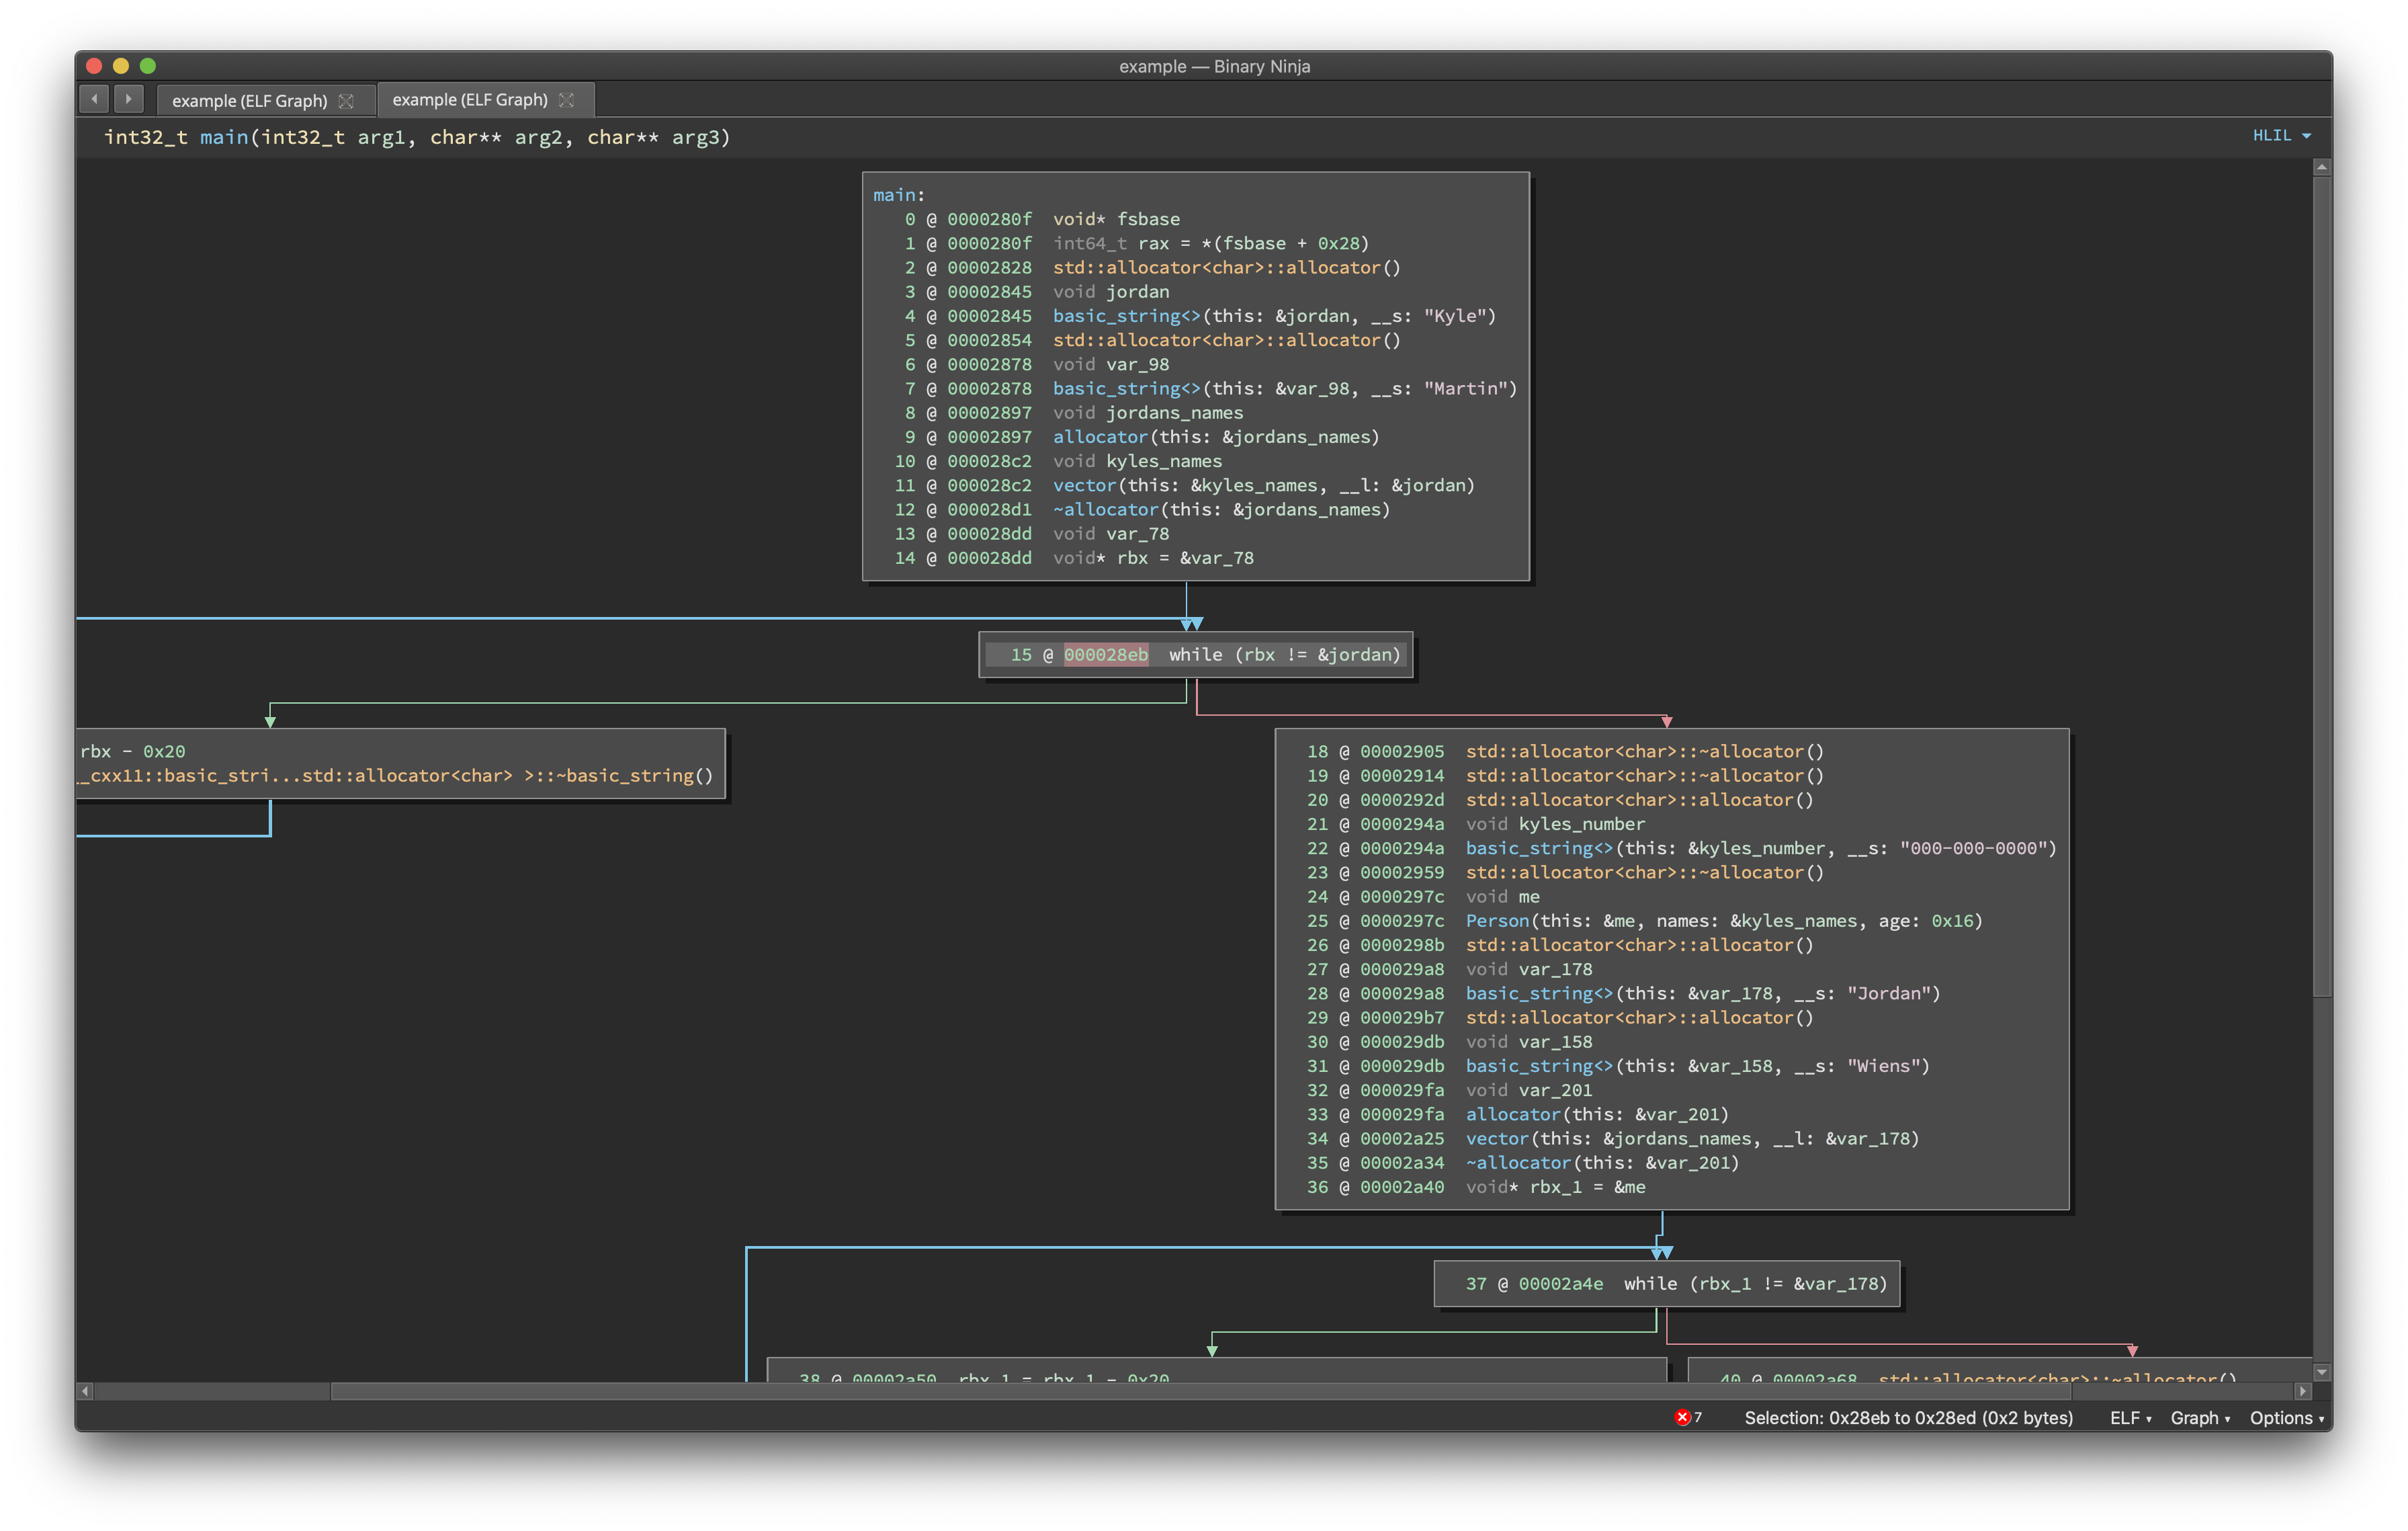
Task: Open the Graph view mode dropdown
Action: coord(2199,1418)
